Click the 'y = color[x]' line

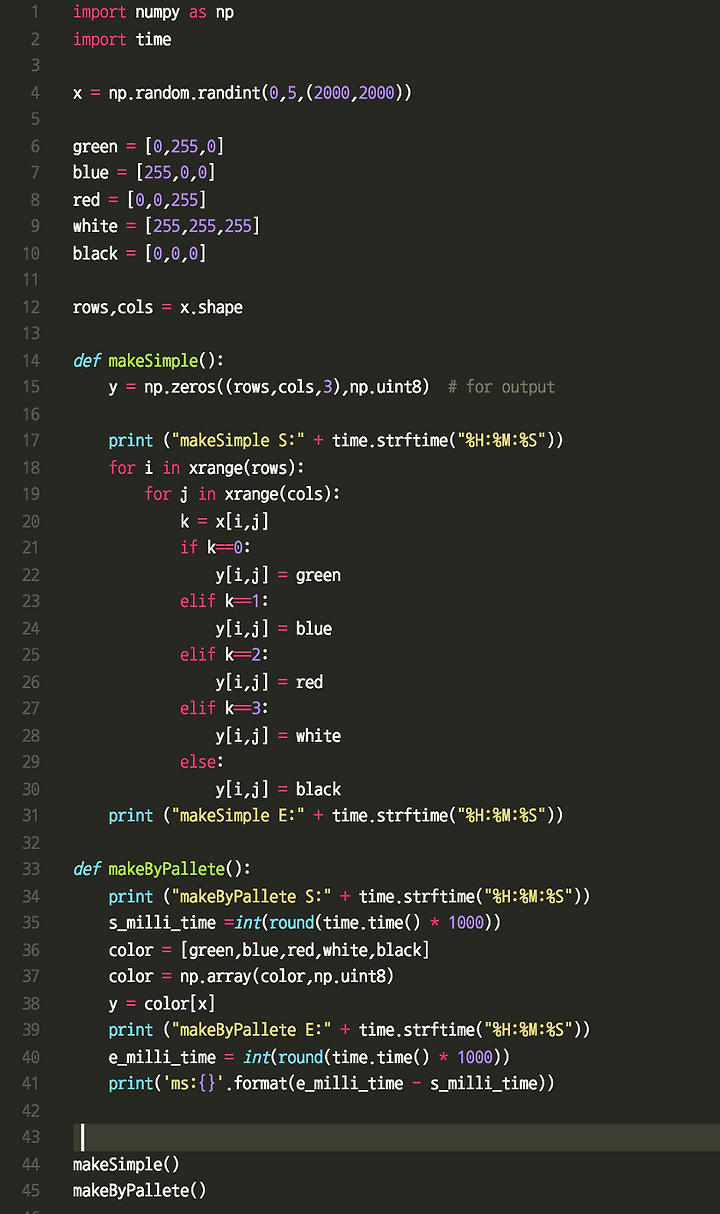point(162,1003)
